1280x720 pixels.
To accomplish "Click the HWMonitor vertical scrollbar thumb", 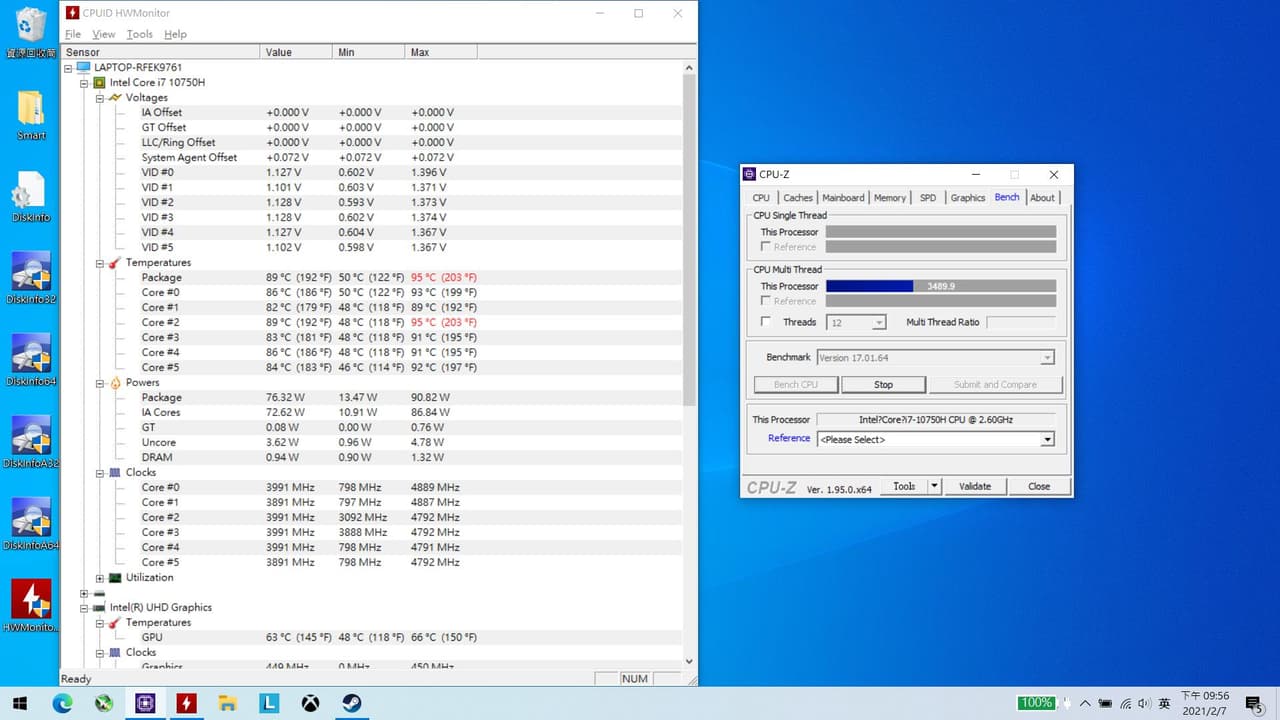I will (688, 240).
